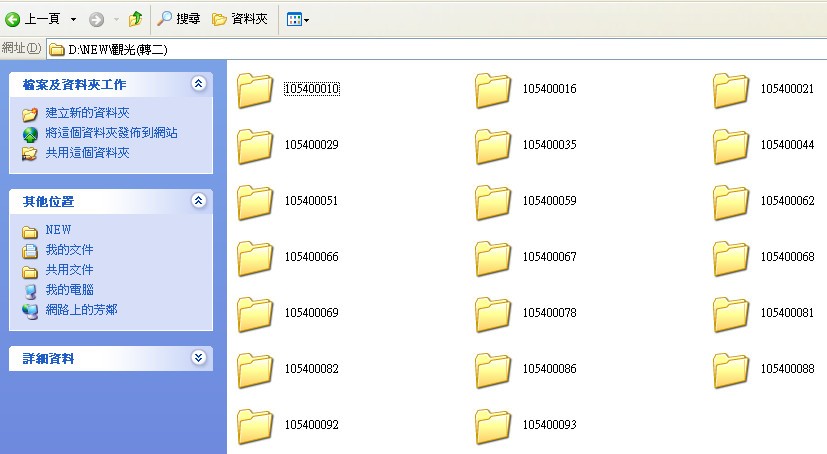
Task: Open the 搜尋 search toolbar button
Action: click(179, 19)
